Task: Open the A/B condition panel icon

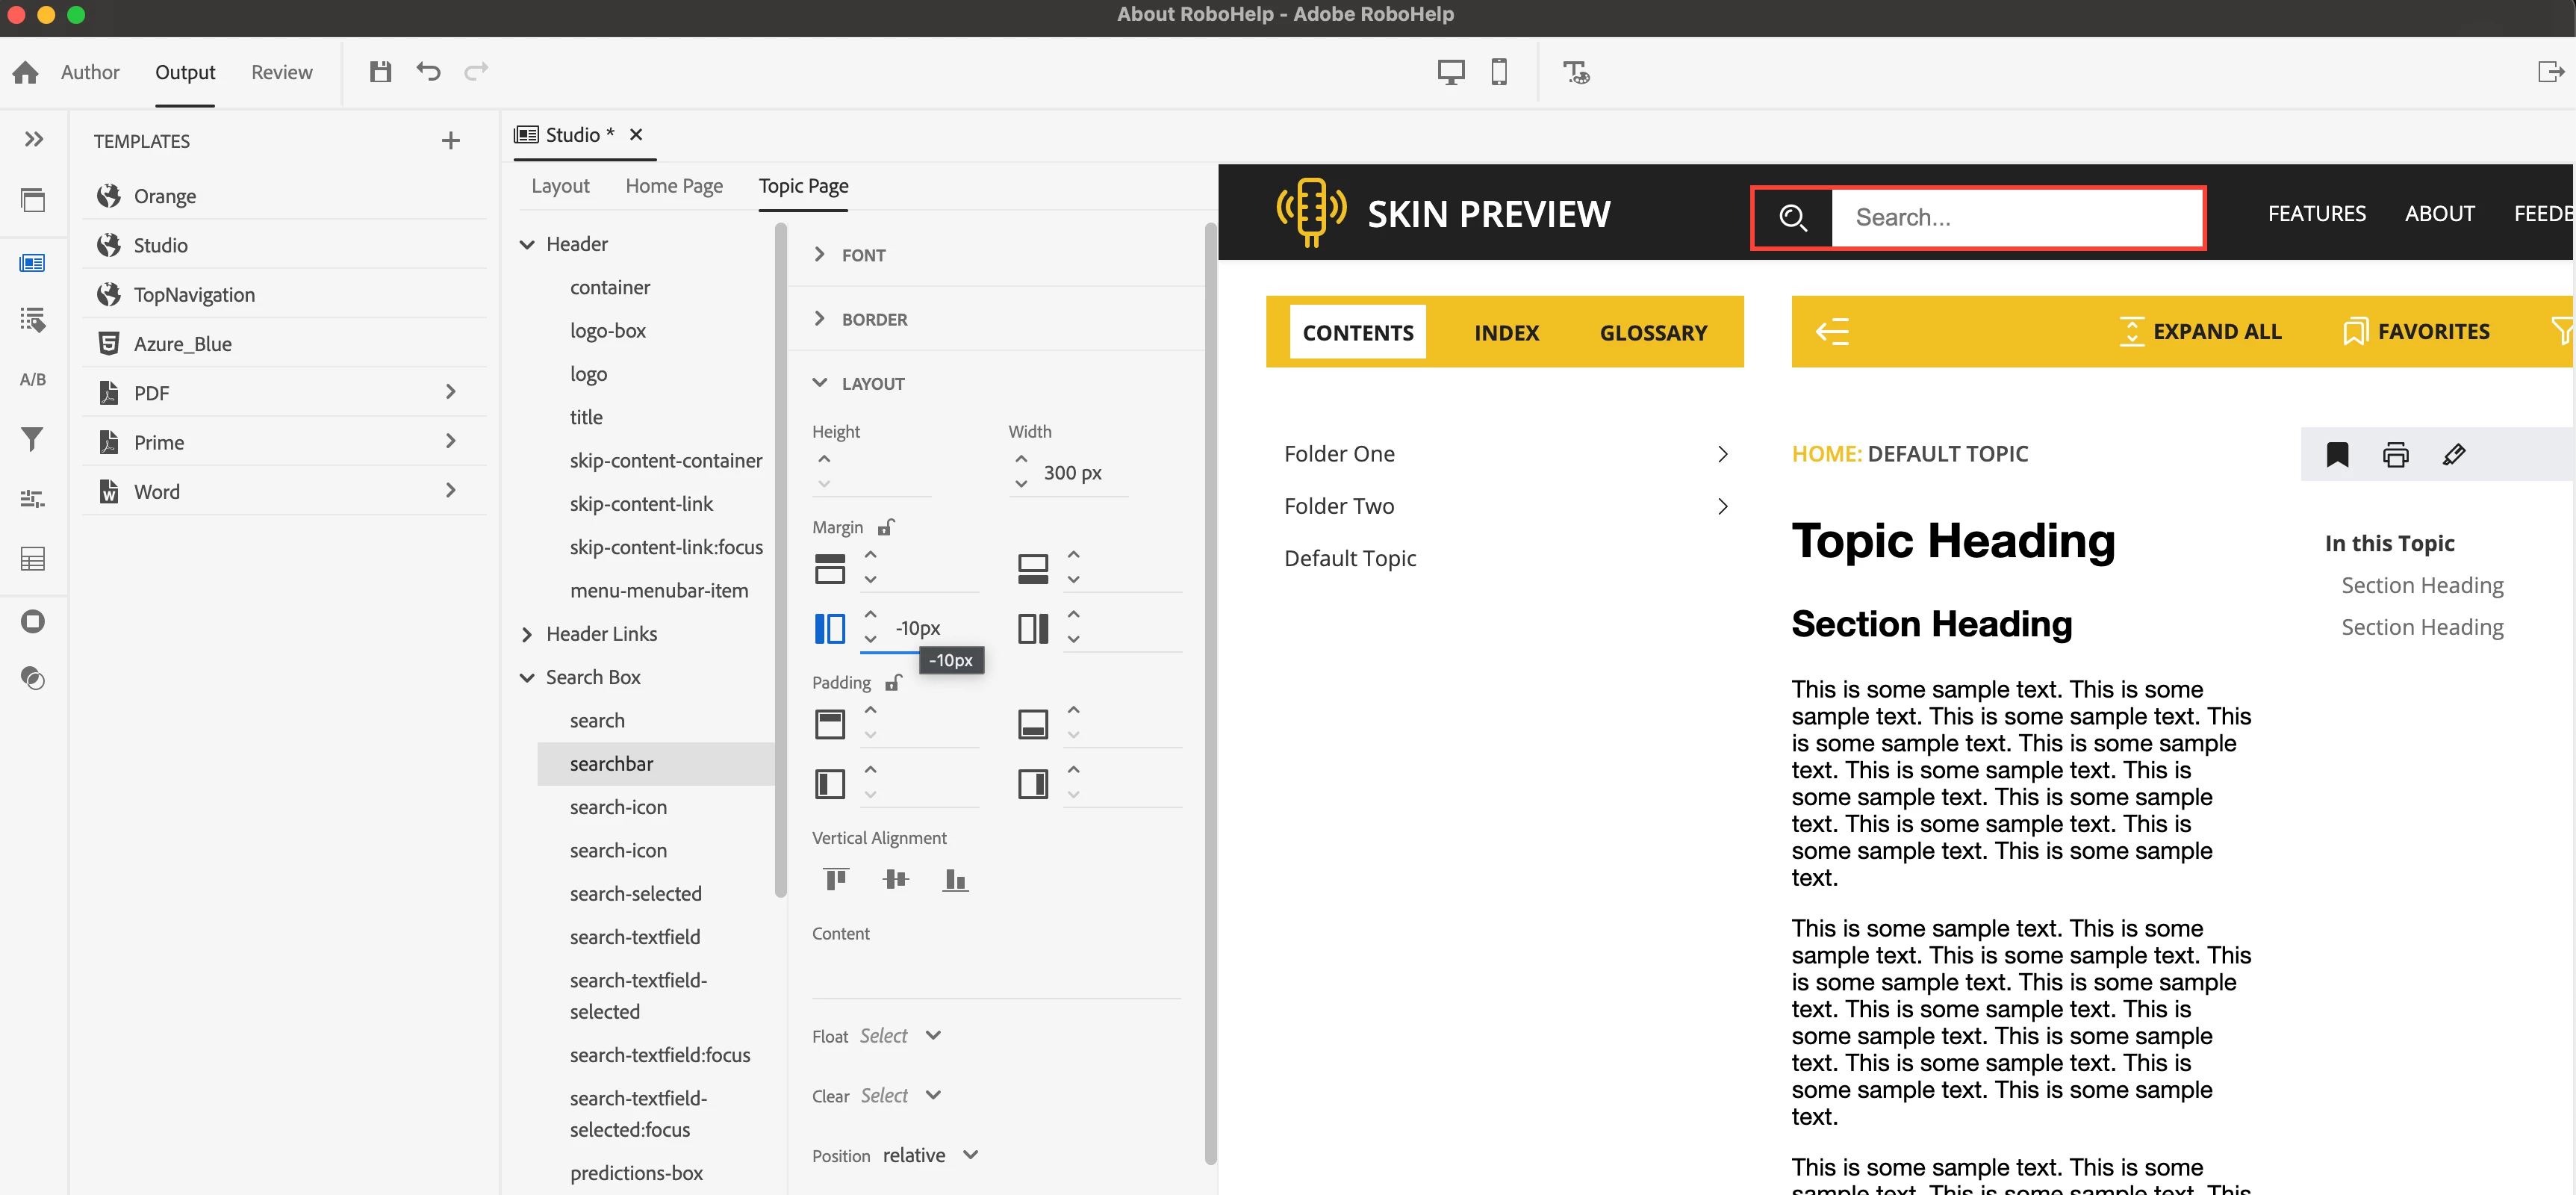Action: (32, 379)
